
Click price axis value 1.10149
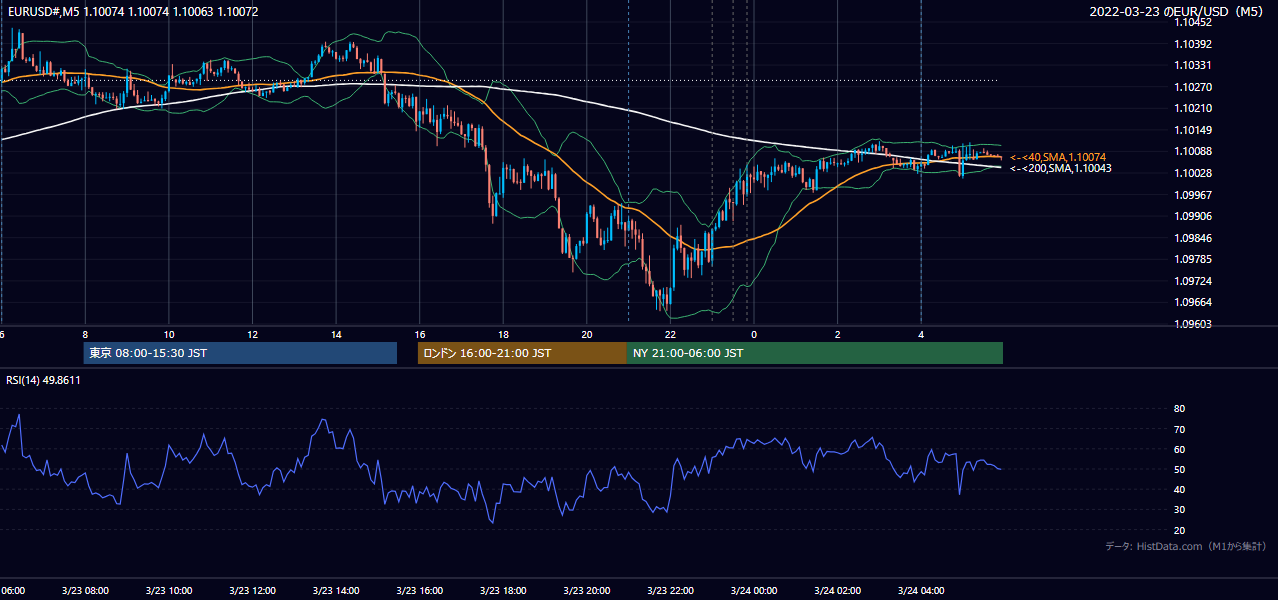[x=1193, y=130]
